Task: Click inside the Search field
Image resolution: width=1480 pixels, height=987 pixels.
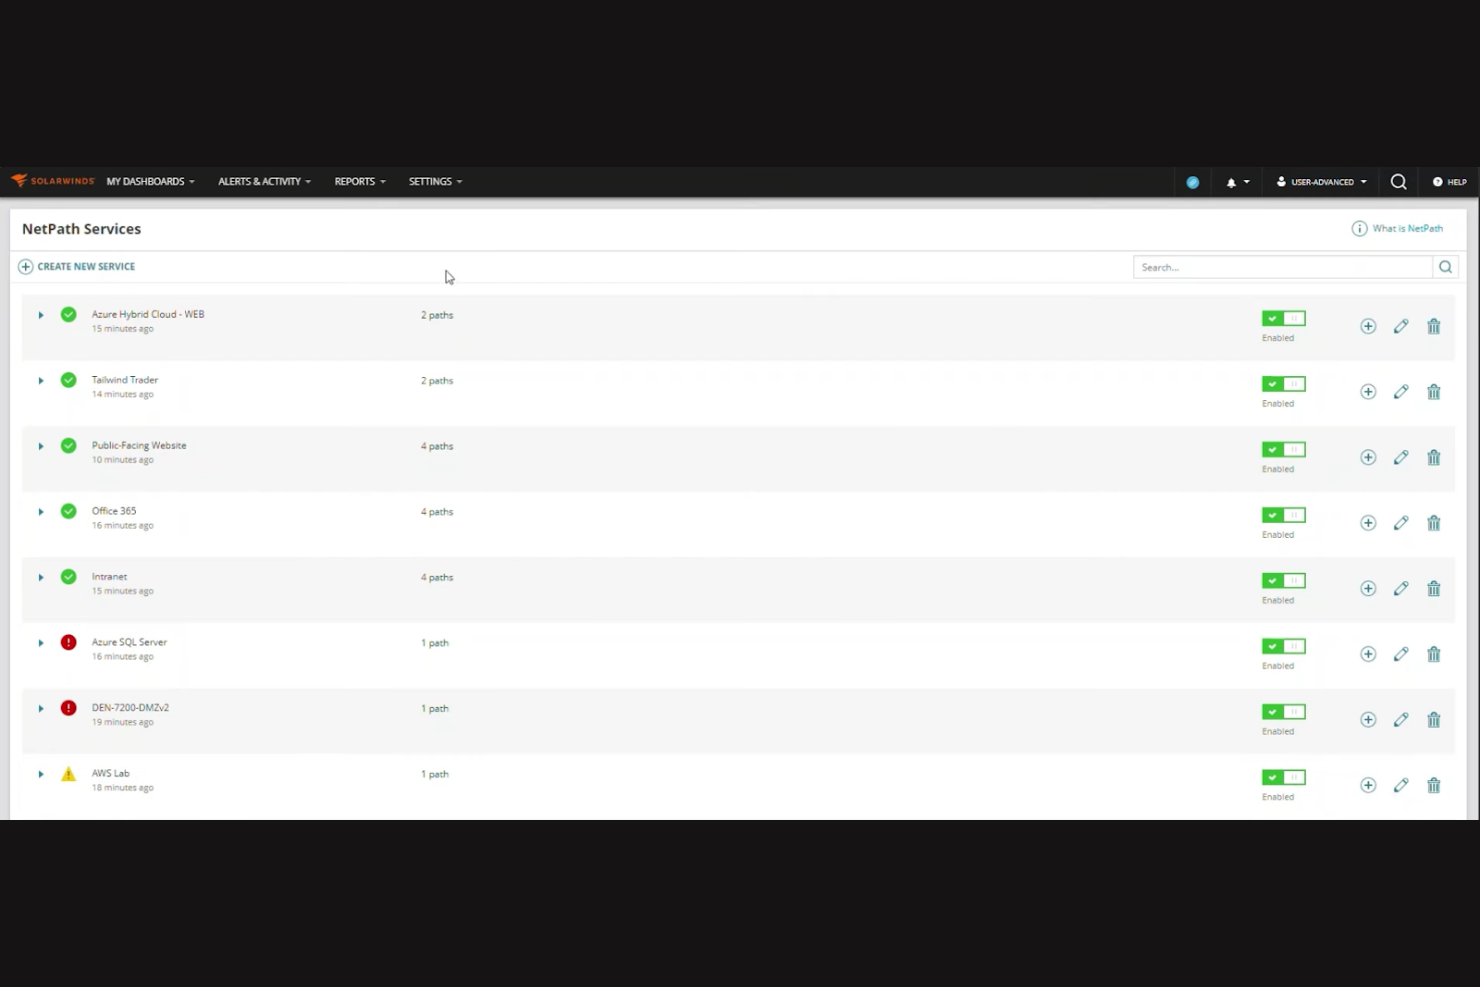Action: (x=1283, y=266)
